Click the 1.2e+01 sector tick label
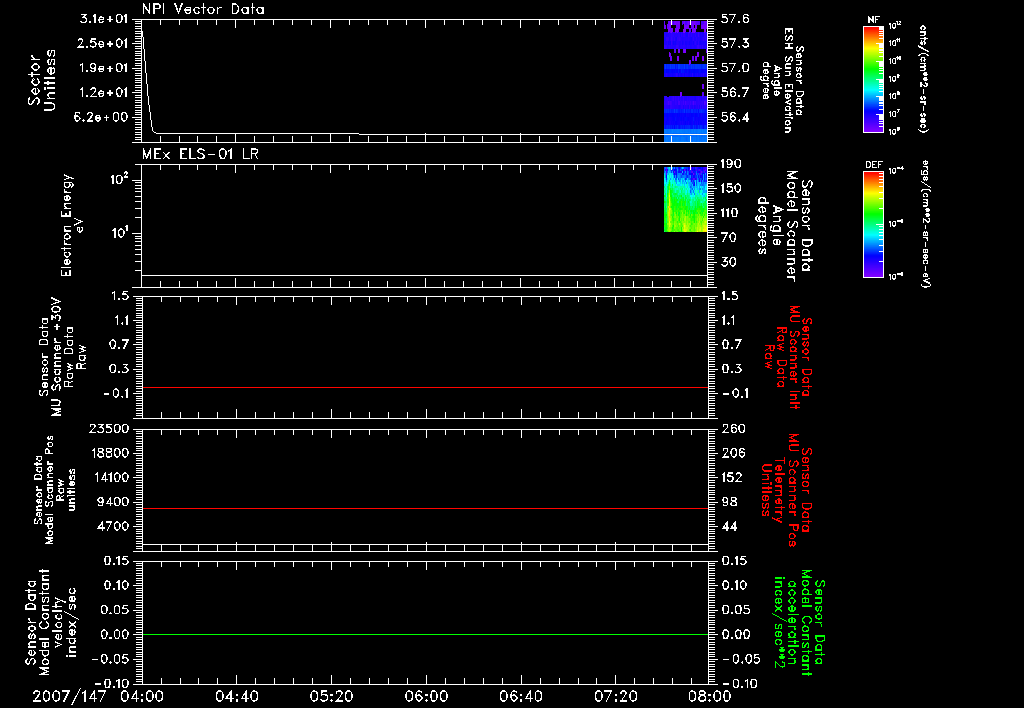The height and width of the screenshot is (708, 1024). tap(103, 93)
